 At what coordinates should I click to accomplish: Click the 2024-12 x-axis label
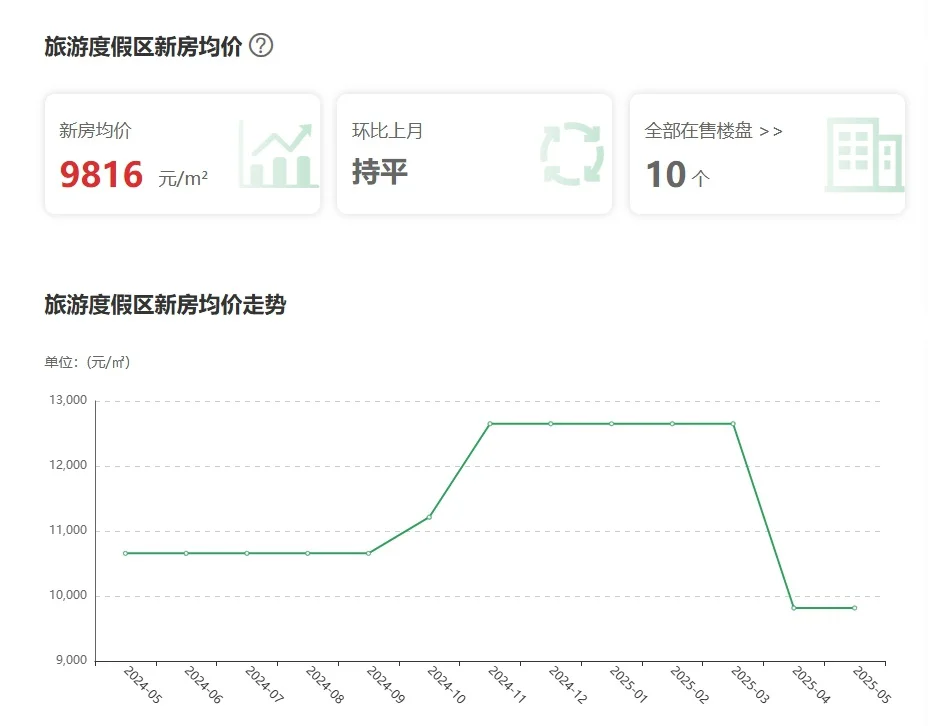[x=563, y=687]
